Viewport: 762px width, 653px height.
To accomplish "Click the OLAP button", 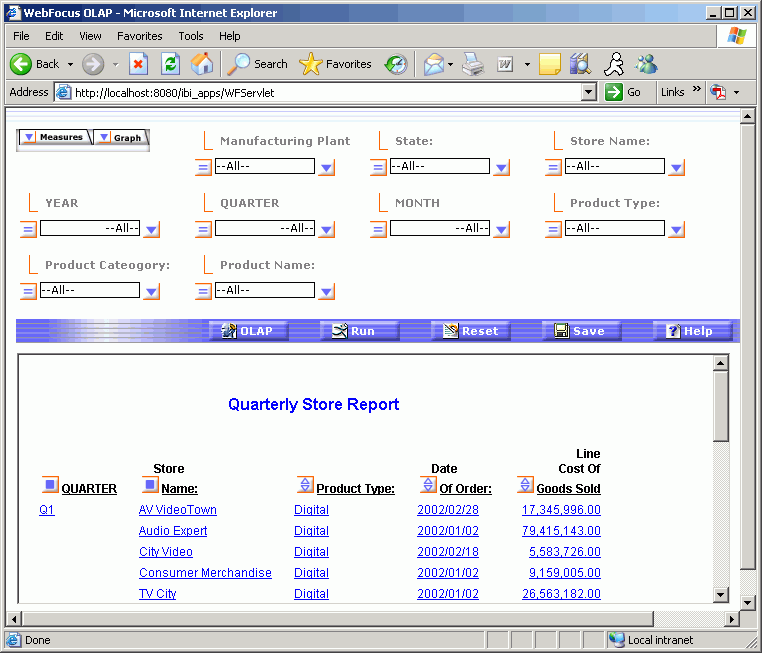I will point(247,331).
